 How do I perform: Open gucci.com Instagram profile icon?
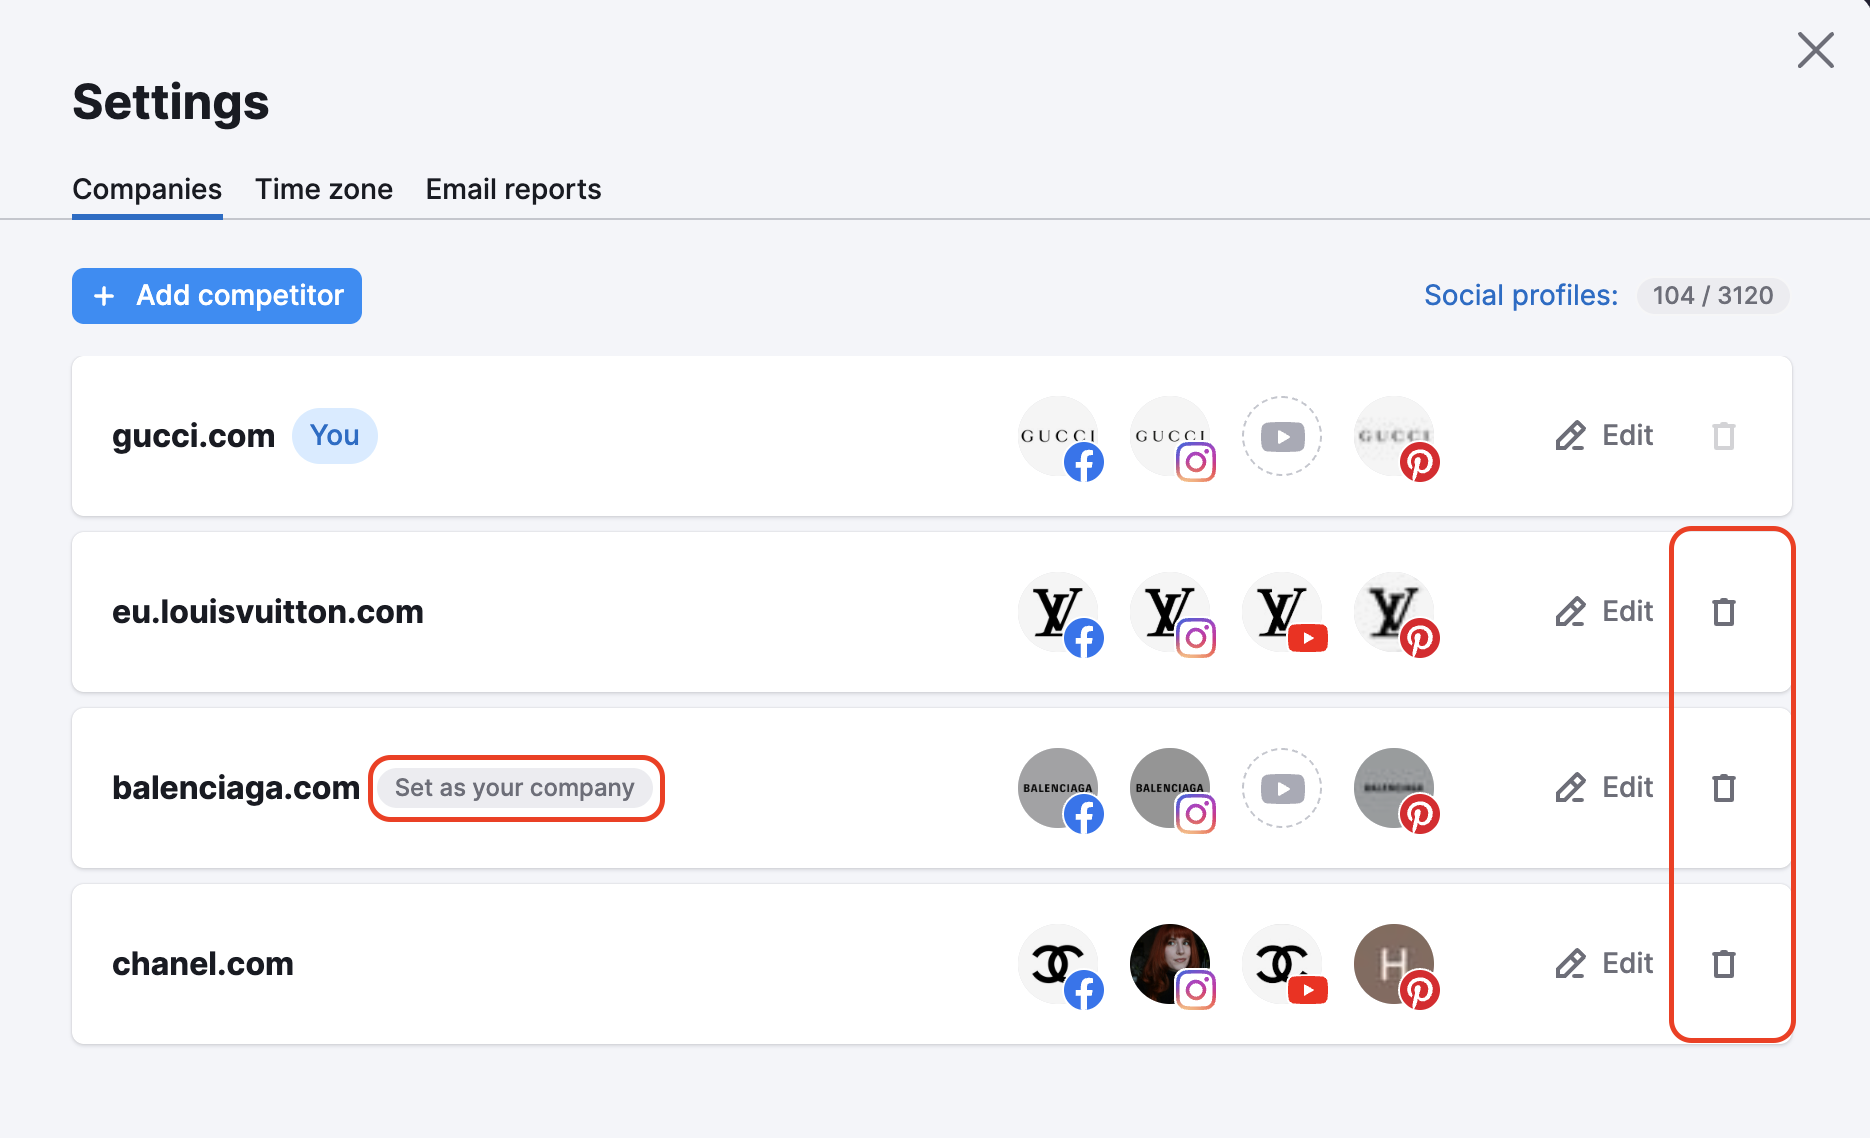[x=1173, y=437]
